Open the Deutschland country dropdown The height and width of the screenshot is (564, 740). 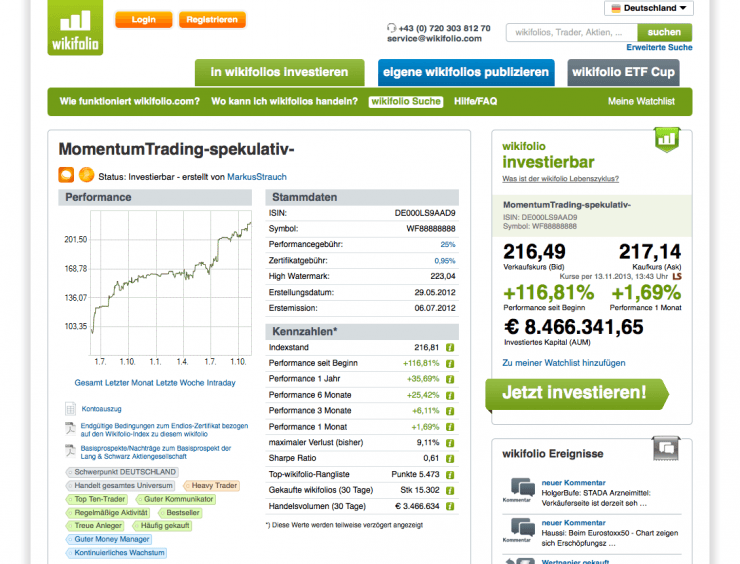pyautogui.click(x=649, y=8)
